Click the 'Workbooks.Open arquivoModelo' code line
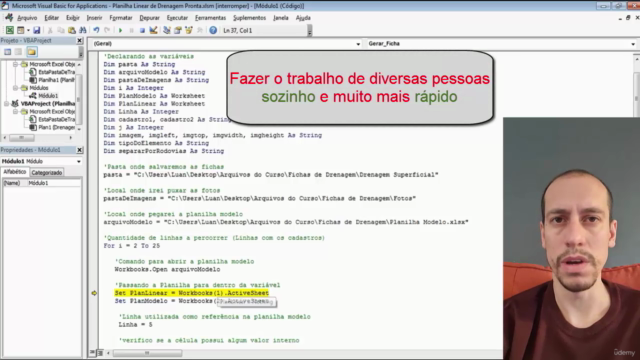640x360 pixels. tap(167, 269)
